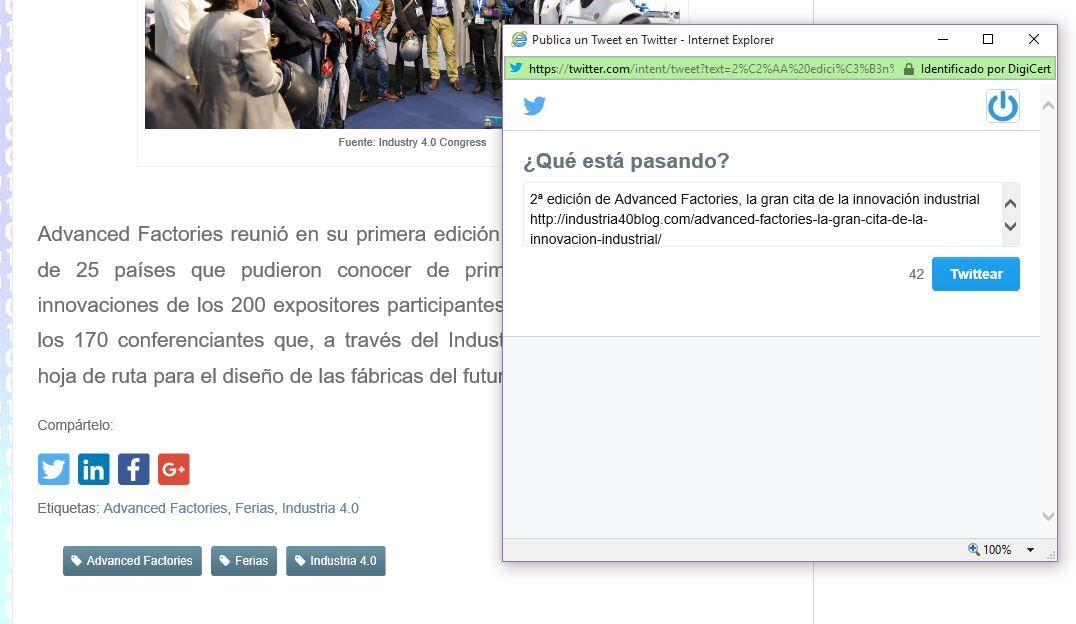Click the blue power icon in the tweet popup
The height and width of the screenshot is (624, 1076).
[1003, 106]
